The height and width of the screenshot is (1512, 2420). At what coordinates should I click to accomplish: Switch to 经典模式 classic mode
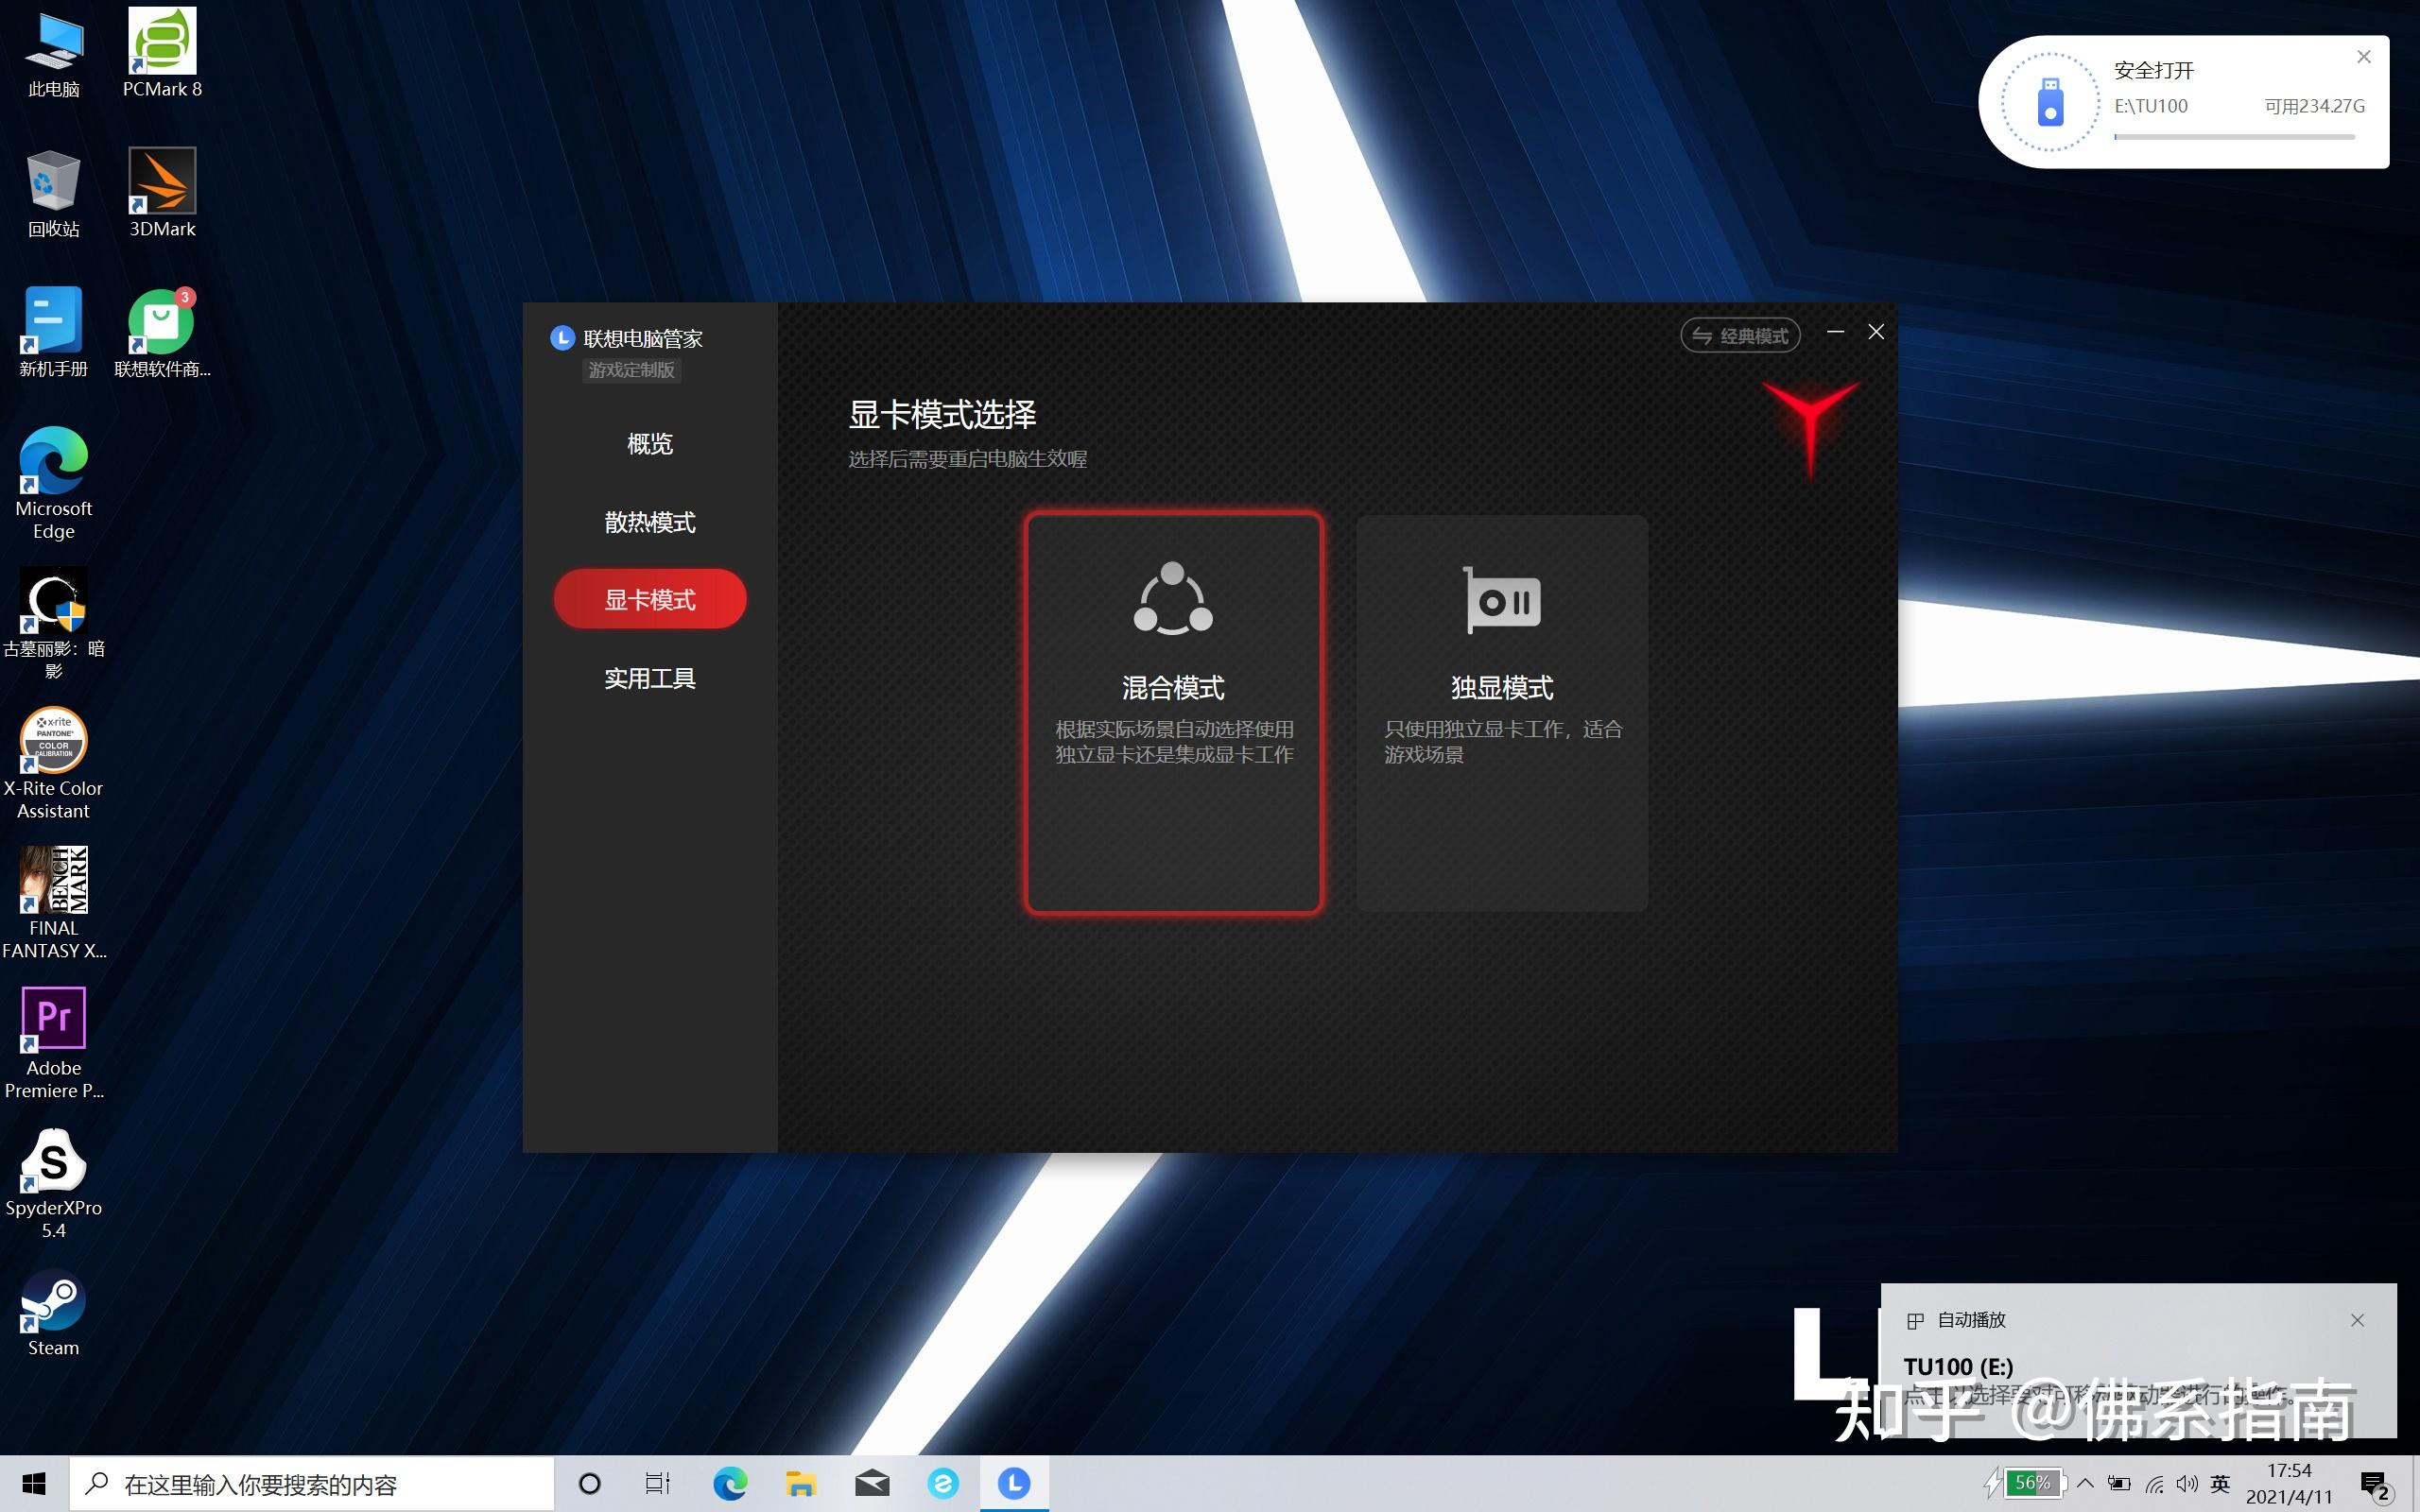[x=1740, y=336]
